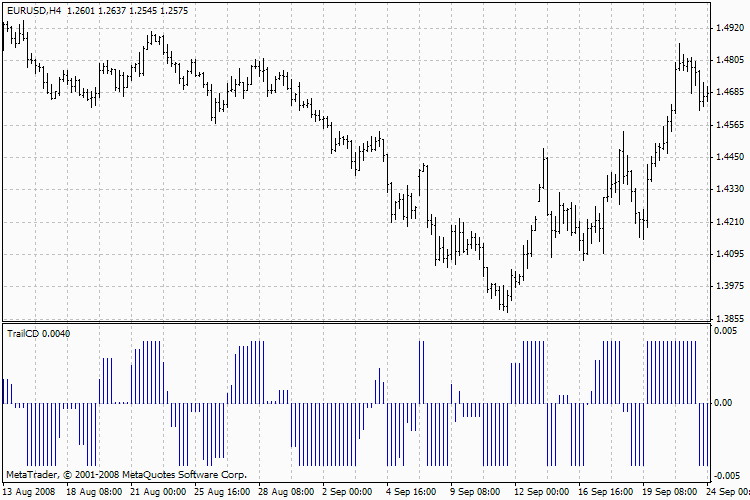Select the 19 Sep 08:00 time marker
Image resolution: width=750 pixels, height=500 pixels.
[x=669, y=492]
